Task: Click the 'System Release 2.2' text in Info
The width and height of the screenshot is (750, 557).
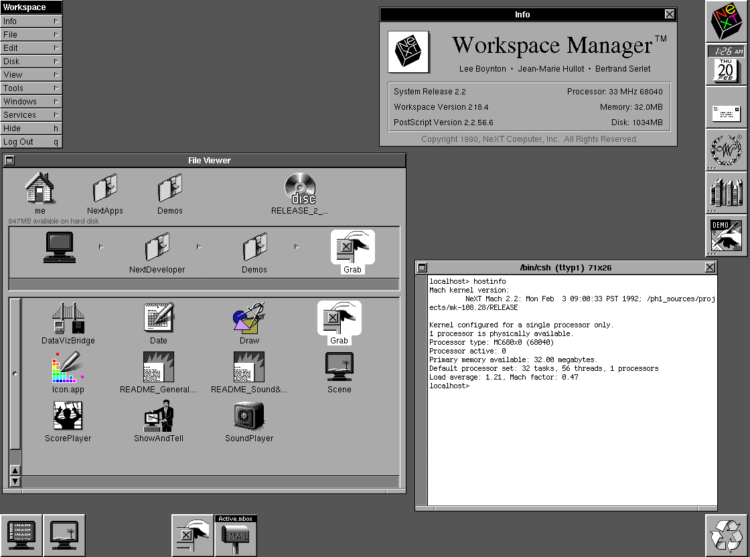Action: [430, 91]
